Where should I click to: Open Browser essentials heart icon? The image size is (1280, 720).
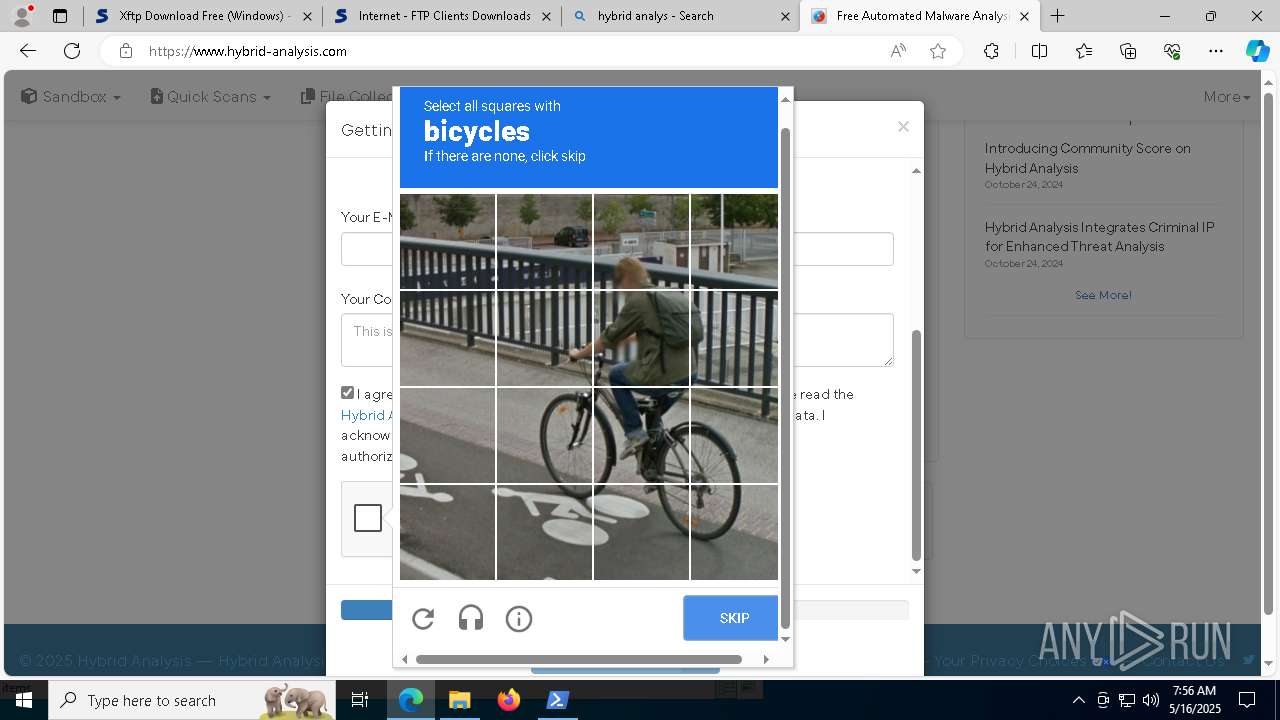1172,51
